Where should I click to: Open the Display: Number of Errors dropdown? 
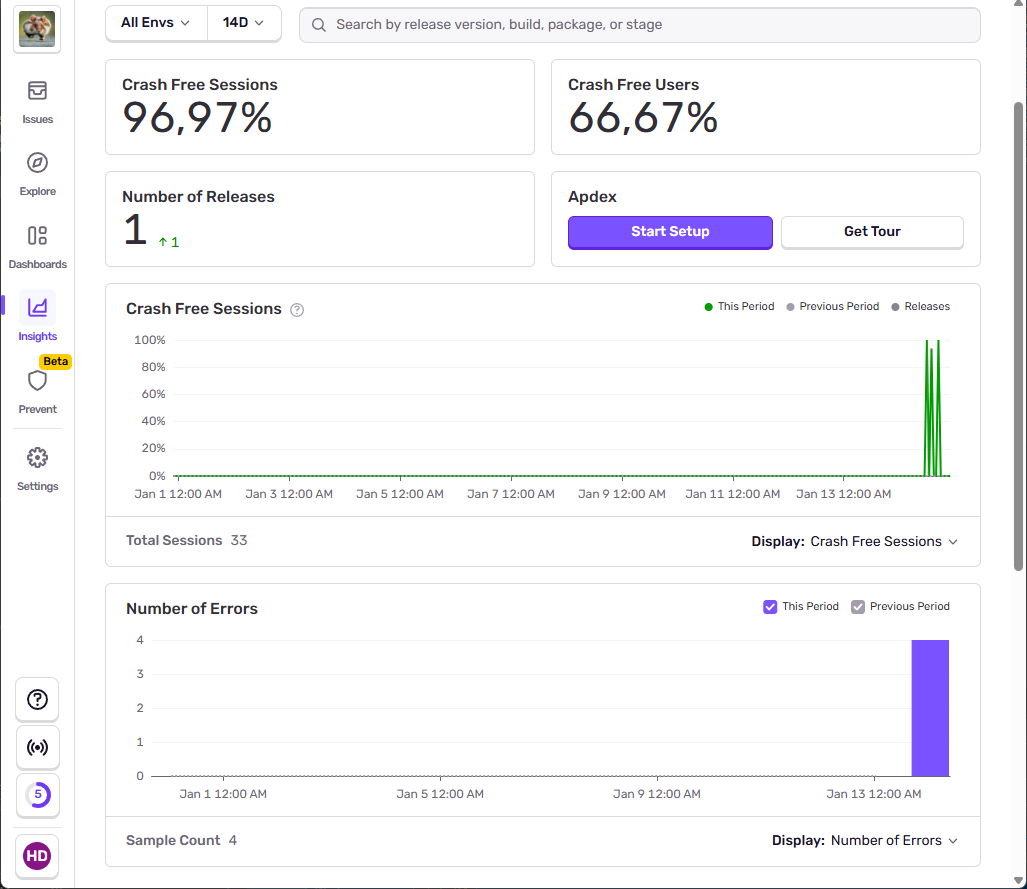865,841
